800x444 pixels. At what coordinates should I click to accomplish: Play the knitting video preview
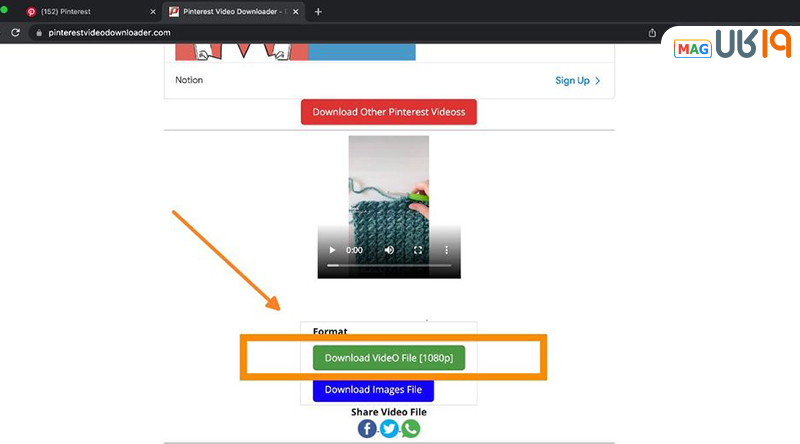click(x=332, y=250)
